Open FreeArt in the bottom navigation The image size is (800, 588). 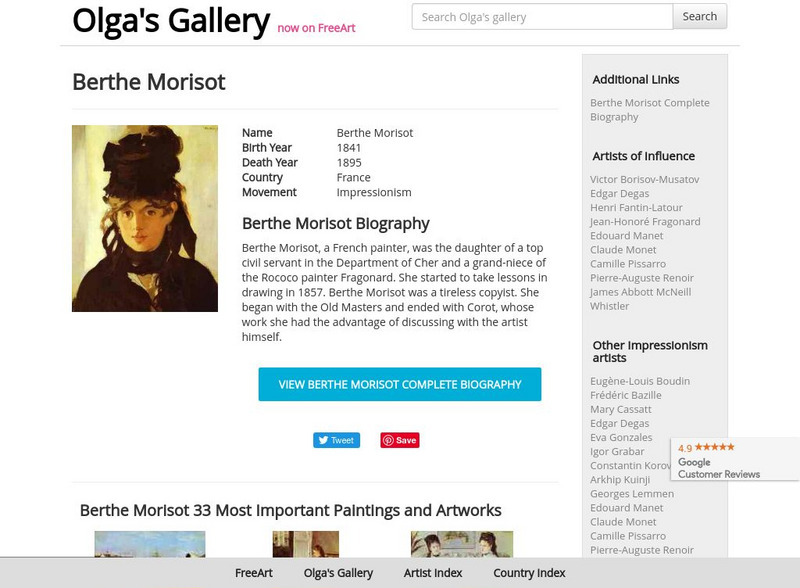point(254,573)
